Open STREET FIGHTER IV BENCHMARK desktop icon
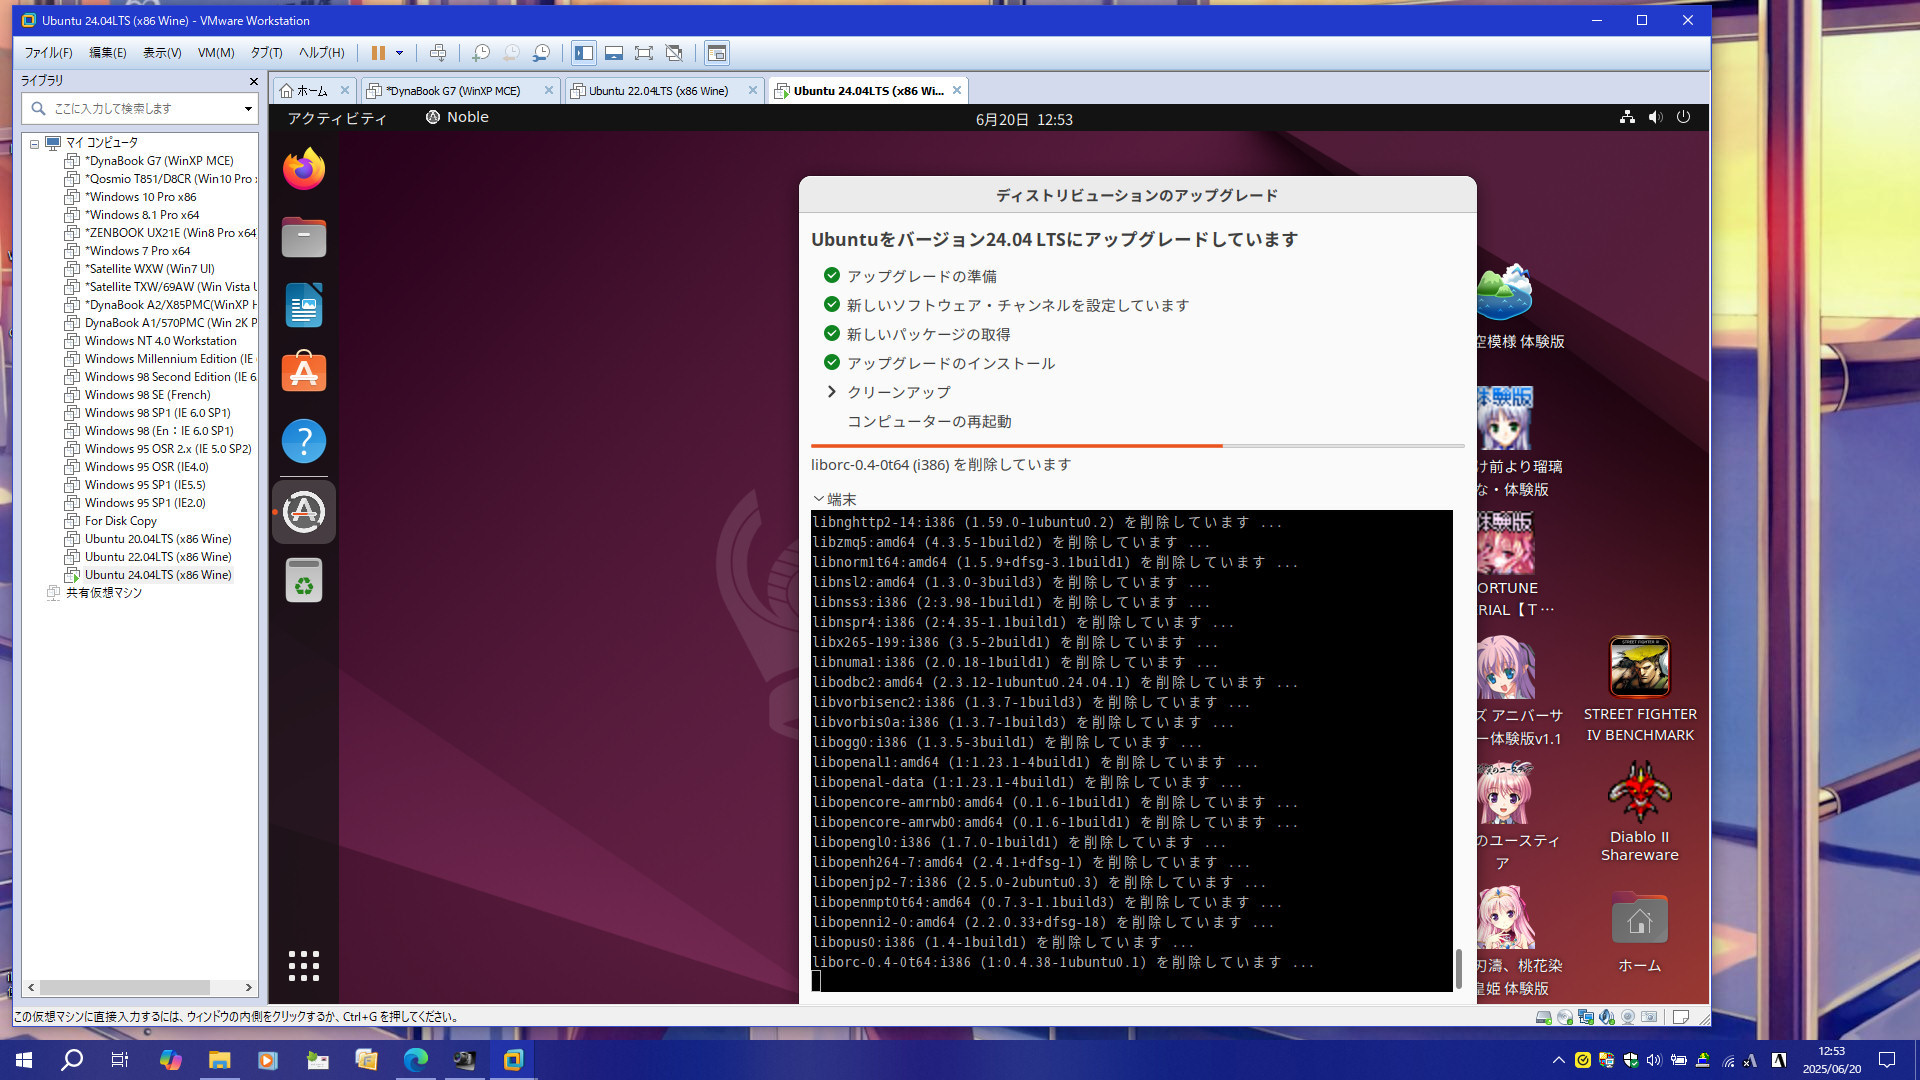The image size is (1920, 1080). click(x=1640, y=690)
